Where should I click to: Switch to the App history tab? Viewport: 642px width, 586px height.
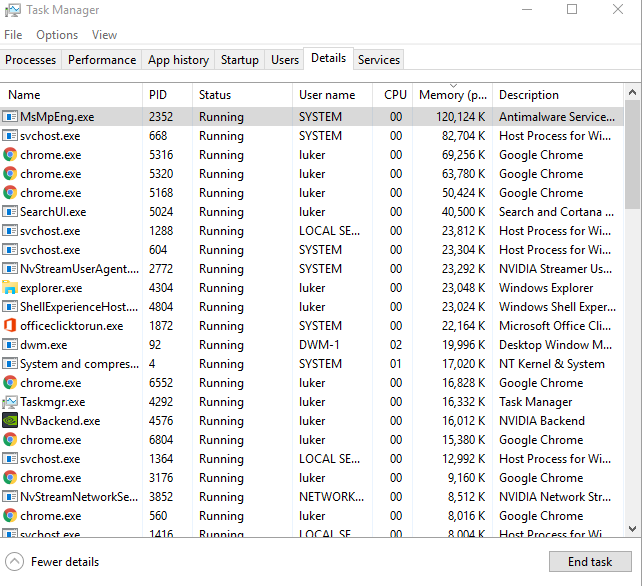click(x=178, y=60)
